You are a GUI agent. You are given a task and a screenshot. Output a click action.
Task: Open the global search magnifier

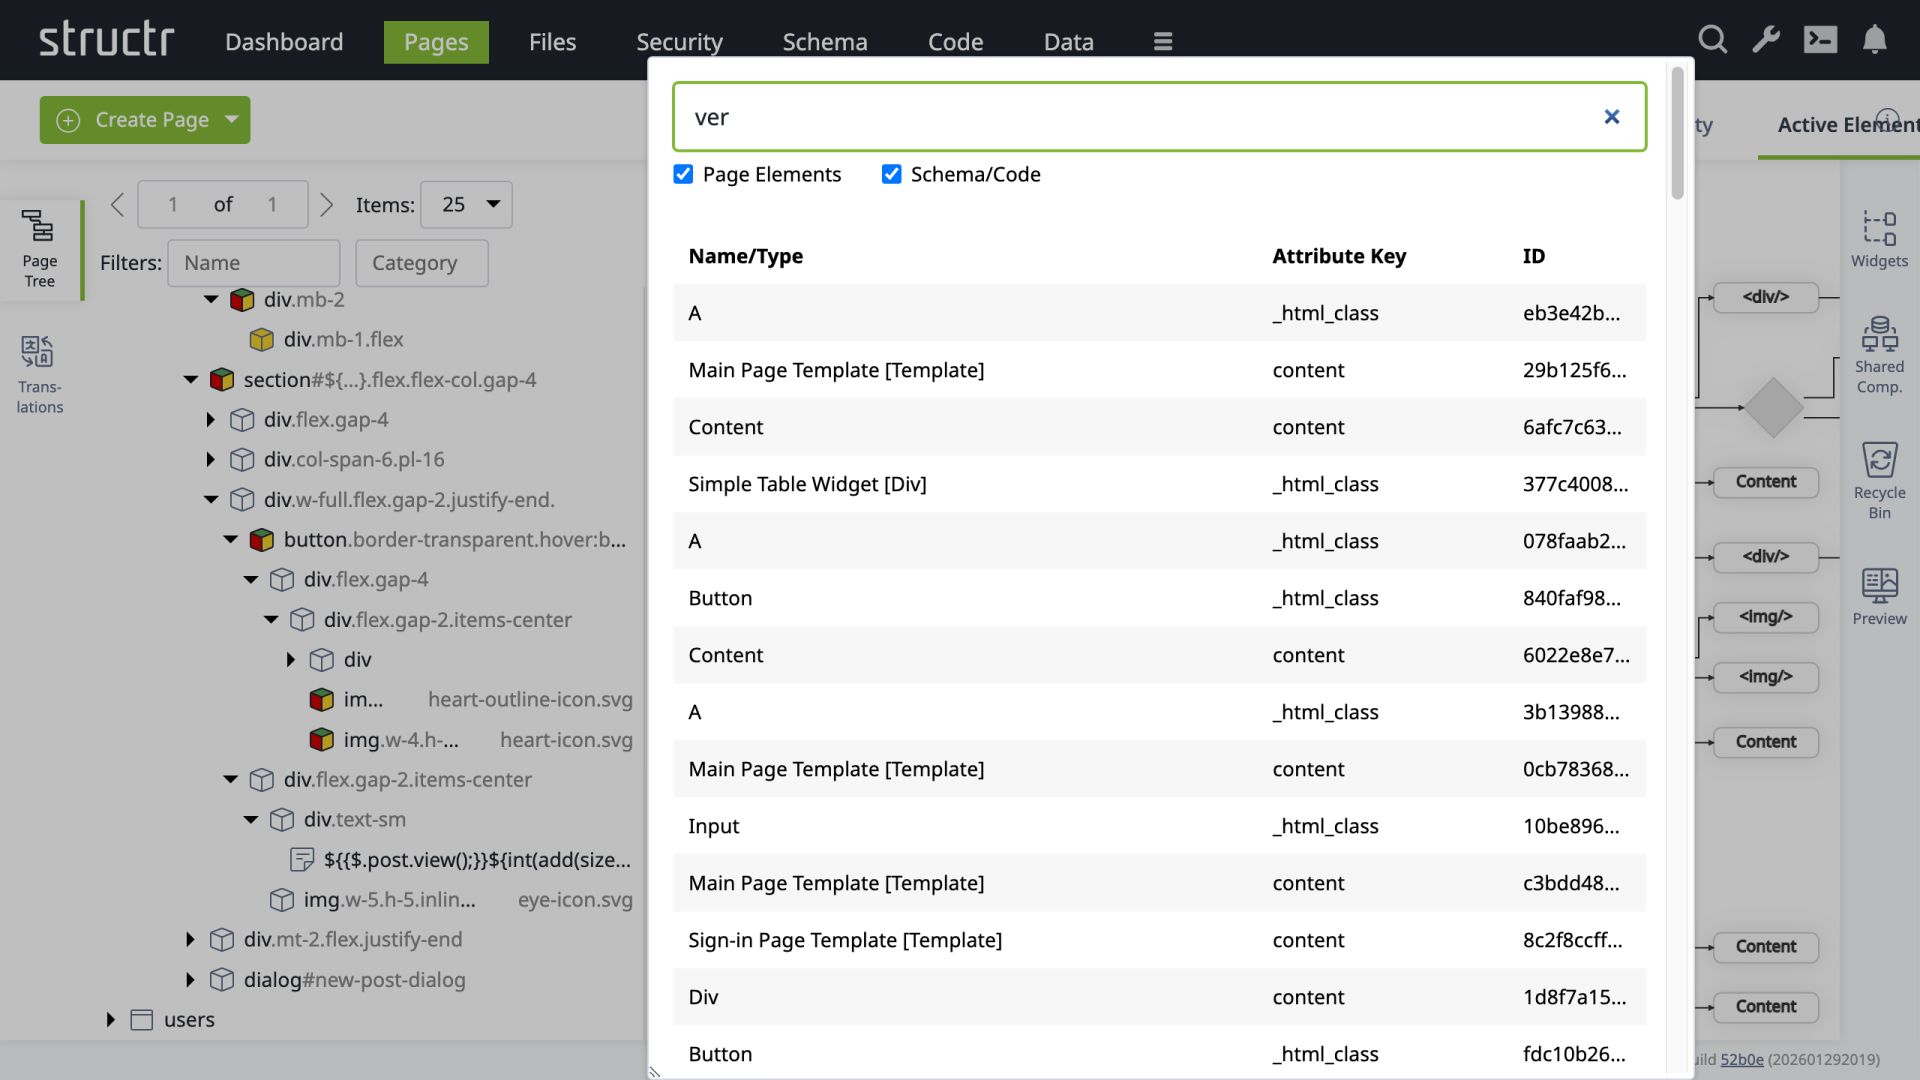pos(1713,40)
